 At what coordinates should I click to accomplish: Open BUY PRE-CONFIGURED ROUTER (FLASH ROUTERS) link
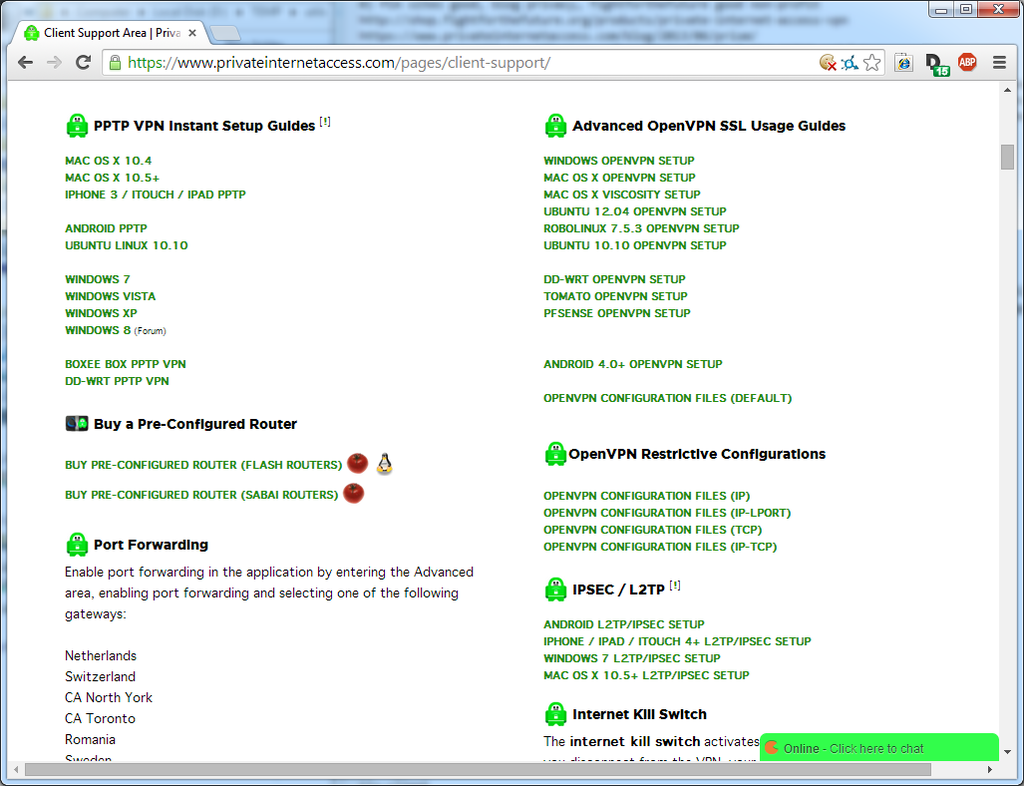click(204, 465)
